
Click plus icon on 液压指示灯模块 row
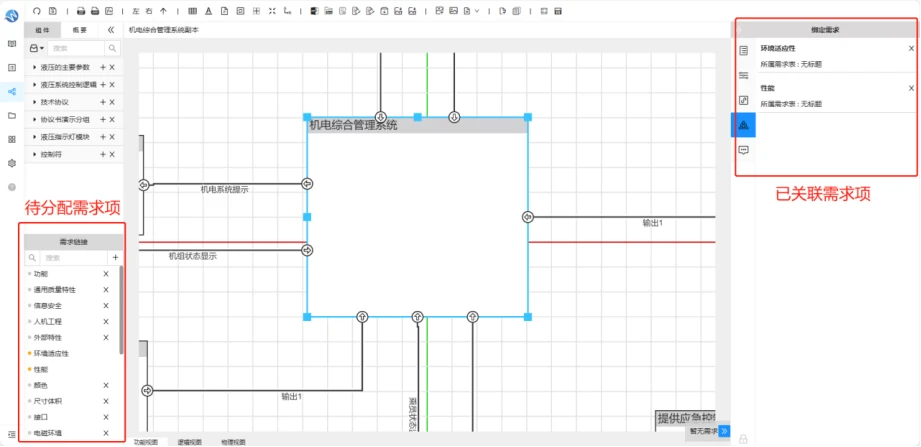point(103,137)
